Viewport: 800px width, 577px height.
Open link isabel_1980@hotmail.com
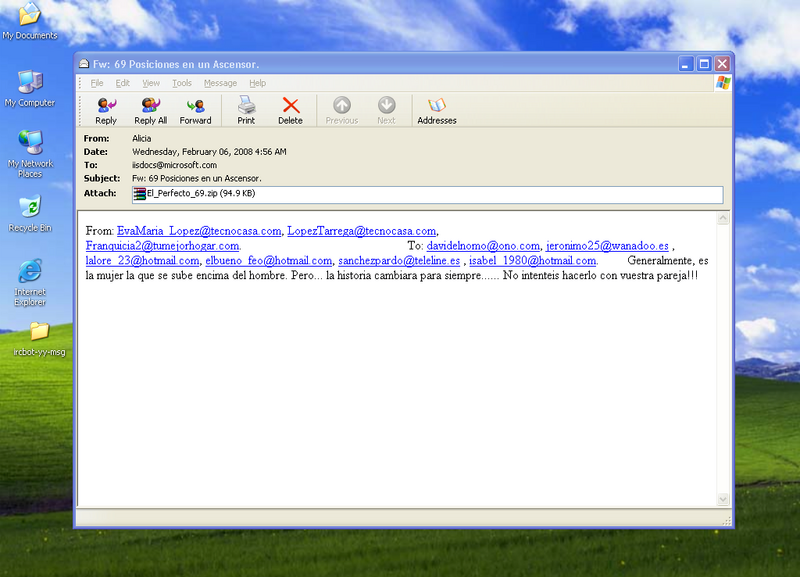coord(533,261)
